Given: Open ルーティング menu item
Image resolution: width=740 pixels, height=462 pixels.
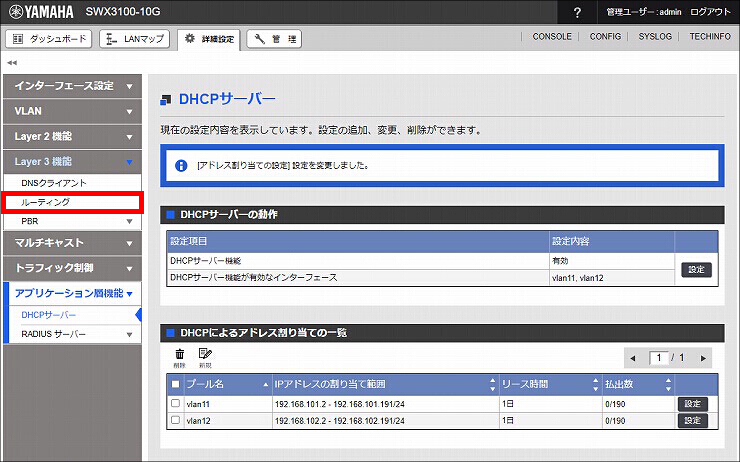Looking at the screenshot, I should tap(72, 202).
